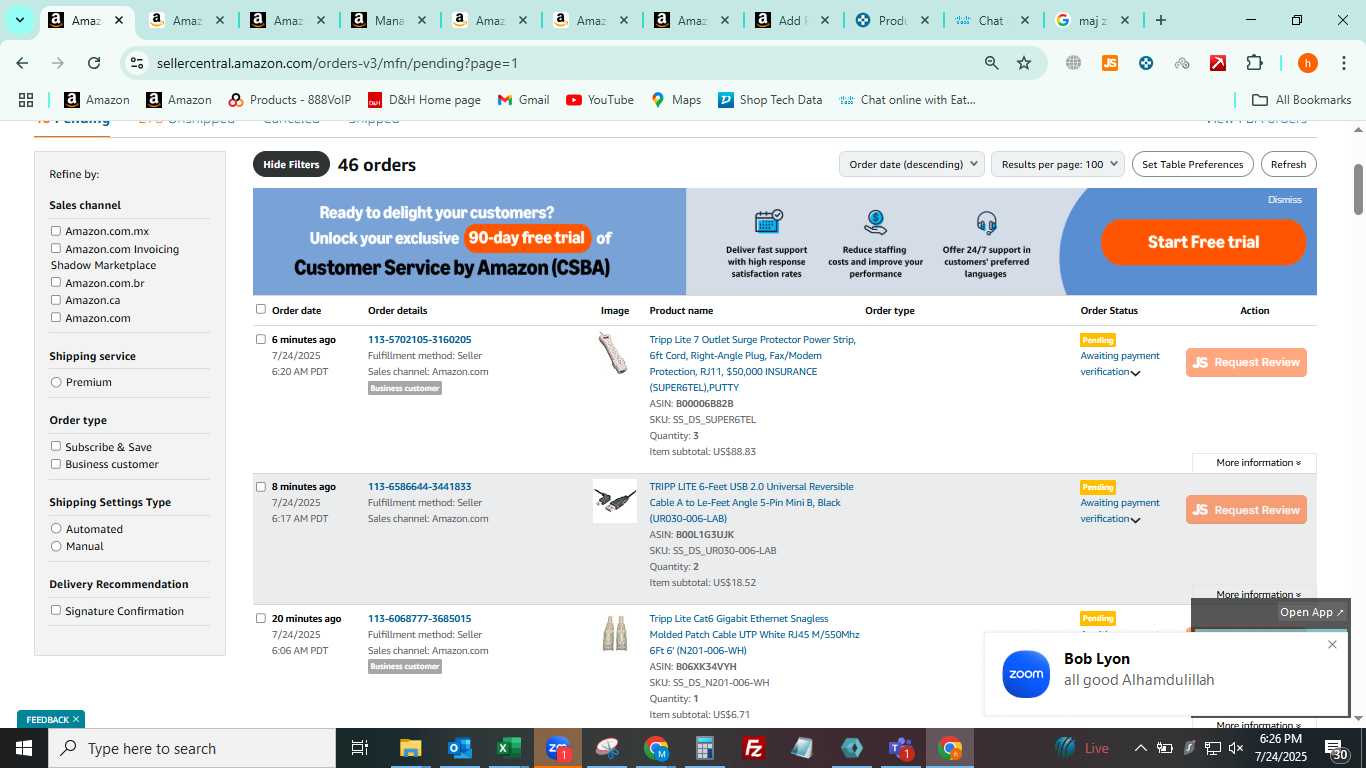Screen dimensions: 1366x768
Task: Check the Amazon.com Invoicing Shadow Marketplace filter
Action: click(x=56, y=248)
